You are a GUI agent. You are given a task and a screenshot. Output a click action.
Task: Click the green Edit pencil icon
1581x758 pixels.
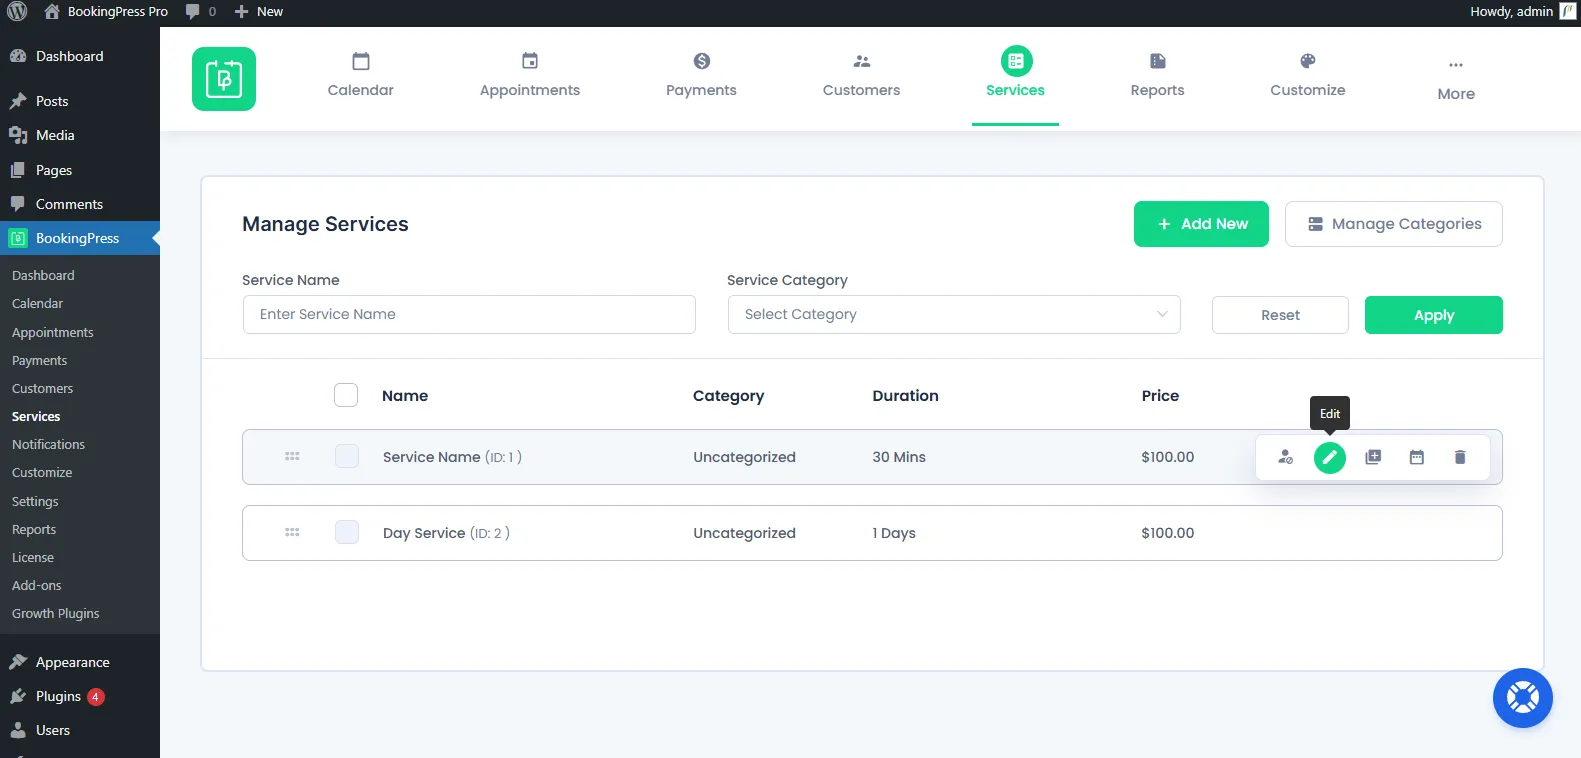pyautogui.click(x=1330, y=457)
